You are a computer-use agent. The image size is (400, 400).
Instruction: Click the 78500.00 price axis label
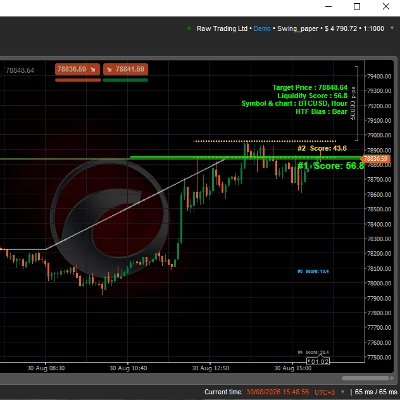(x=379, y=209)
